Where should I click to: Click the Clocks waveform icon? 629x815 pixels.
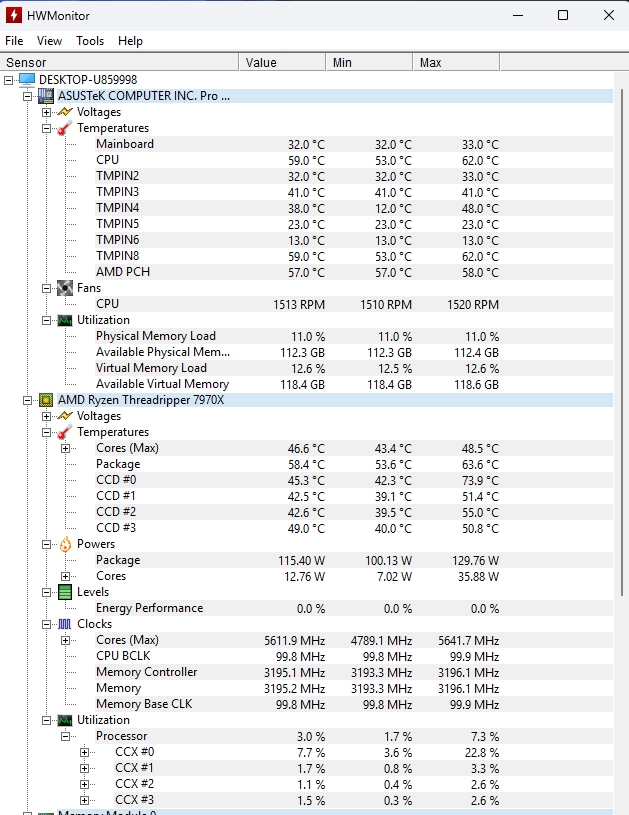(64, 624)
